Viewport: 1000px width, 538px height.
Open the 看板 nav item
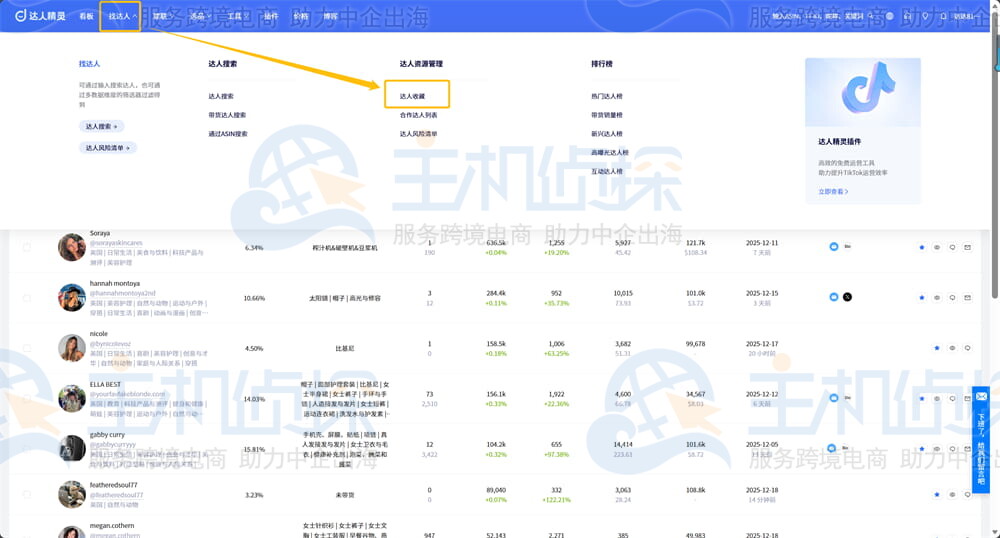tap(87, 16)
